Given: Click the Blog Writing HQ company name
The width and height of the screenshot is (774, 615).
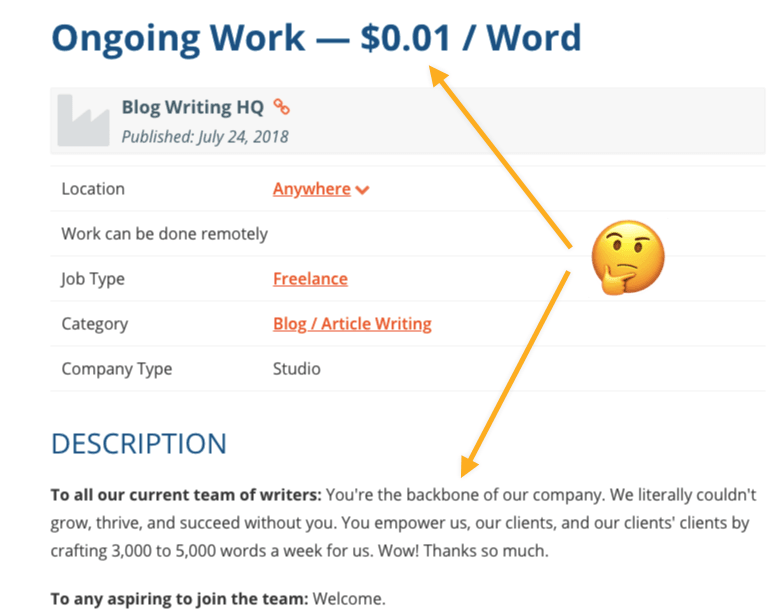Looking at the screenshot, I should (x=192, y=108).
